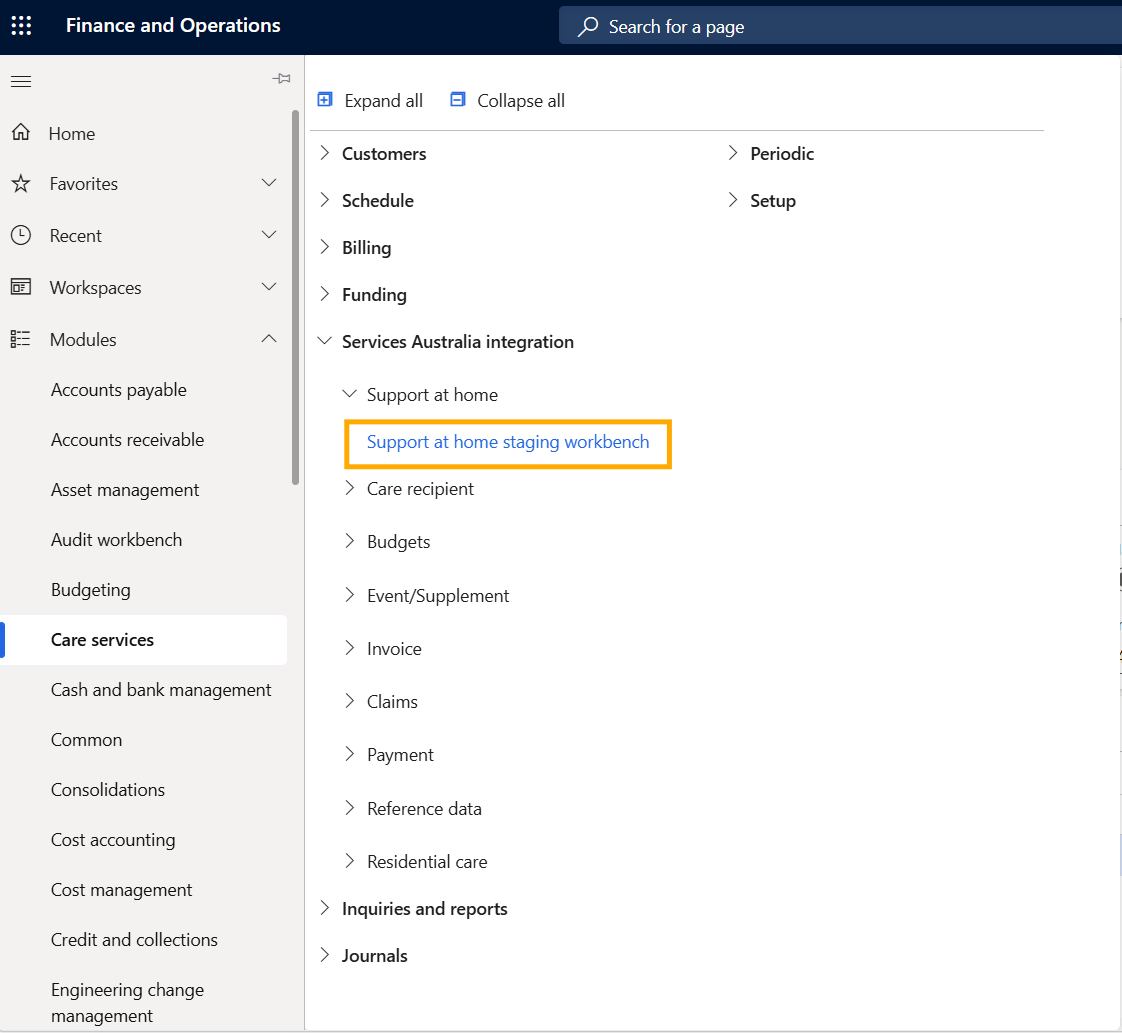Collapse the Support at home chevron
The image size is (1122, 1033).
pyautogui.click(x=349, y=393)
